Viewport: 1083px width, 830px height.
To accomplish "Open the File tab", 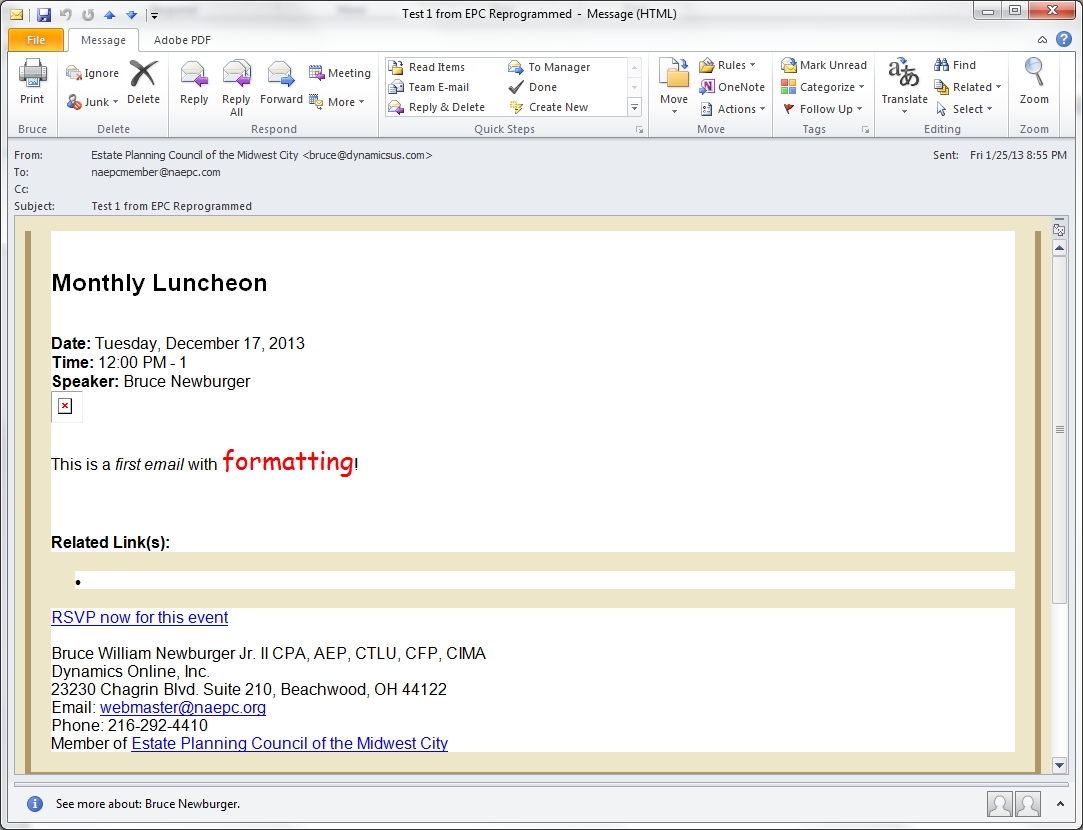I will (36, 40).
